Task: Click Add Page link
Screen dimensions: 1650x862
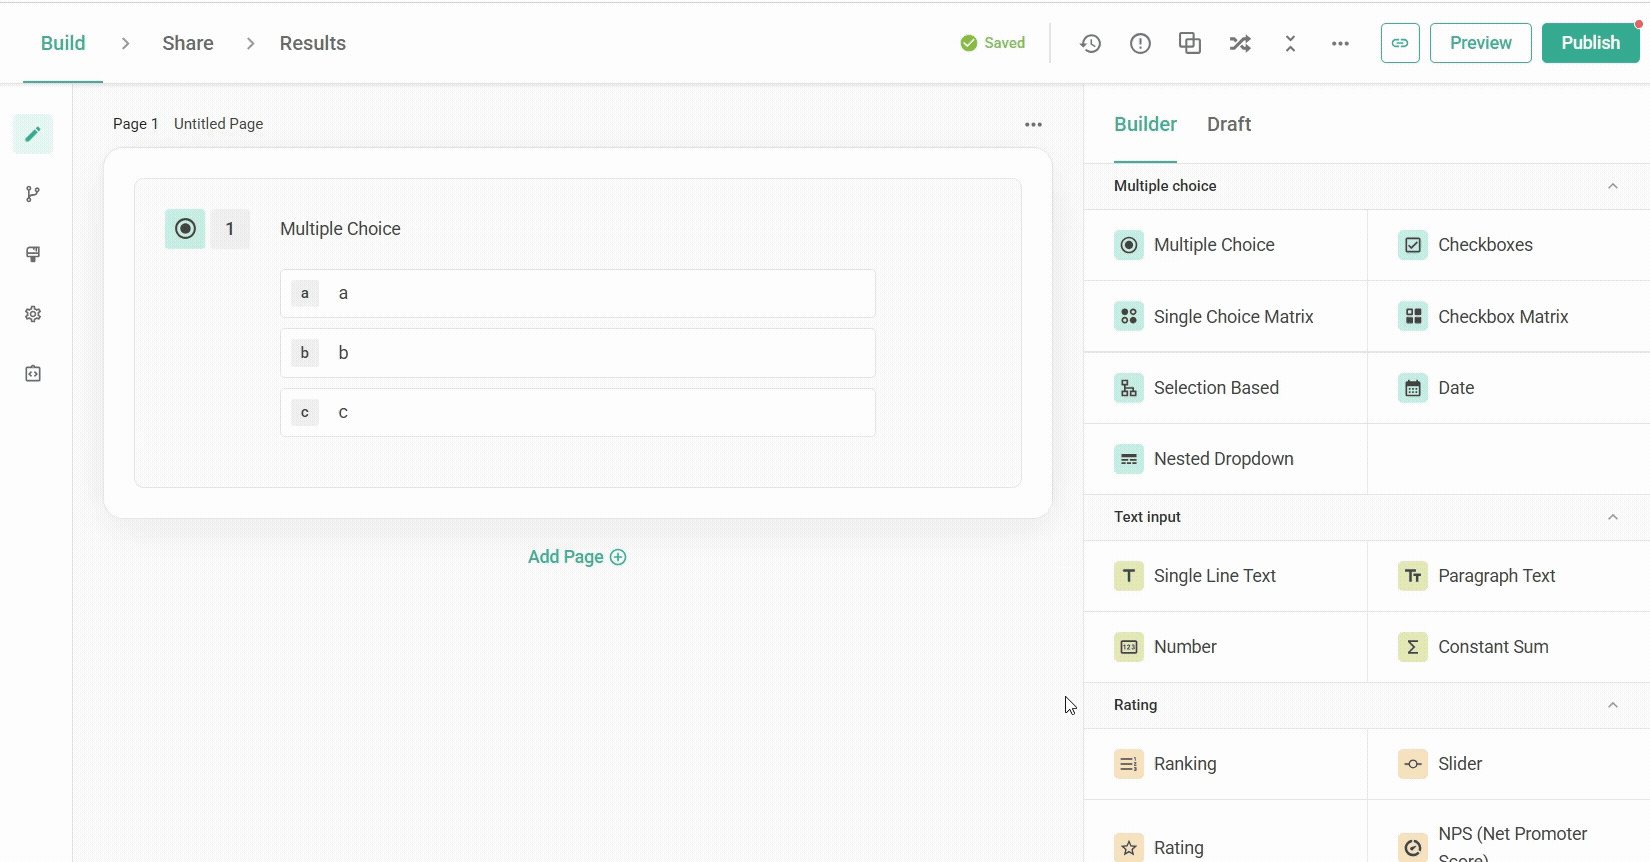Action: pos(577,557)
